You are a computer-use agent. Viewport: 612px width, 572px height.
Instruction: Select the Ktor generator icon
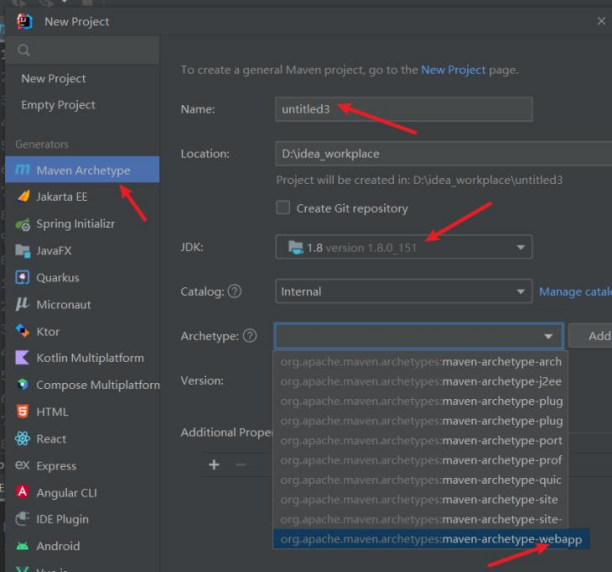pyautogui.click(x=23, y=331)
